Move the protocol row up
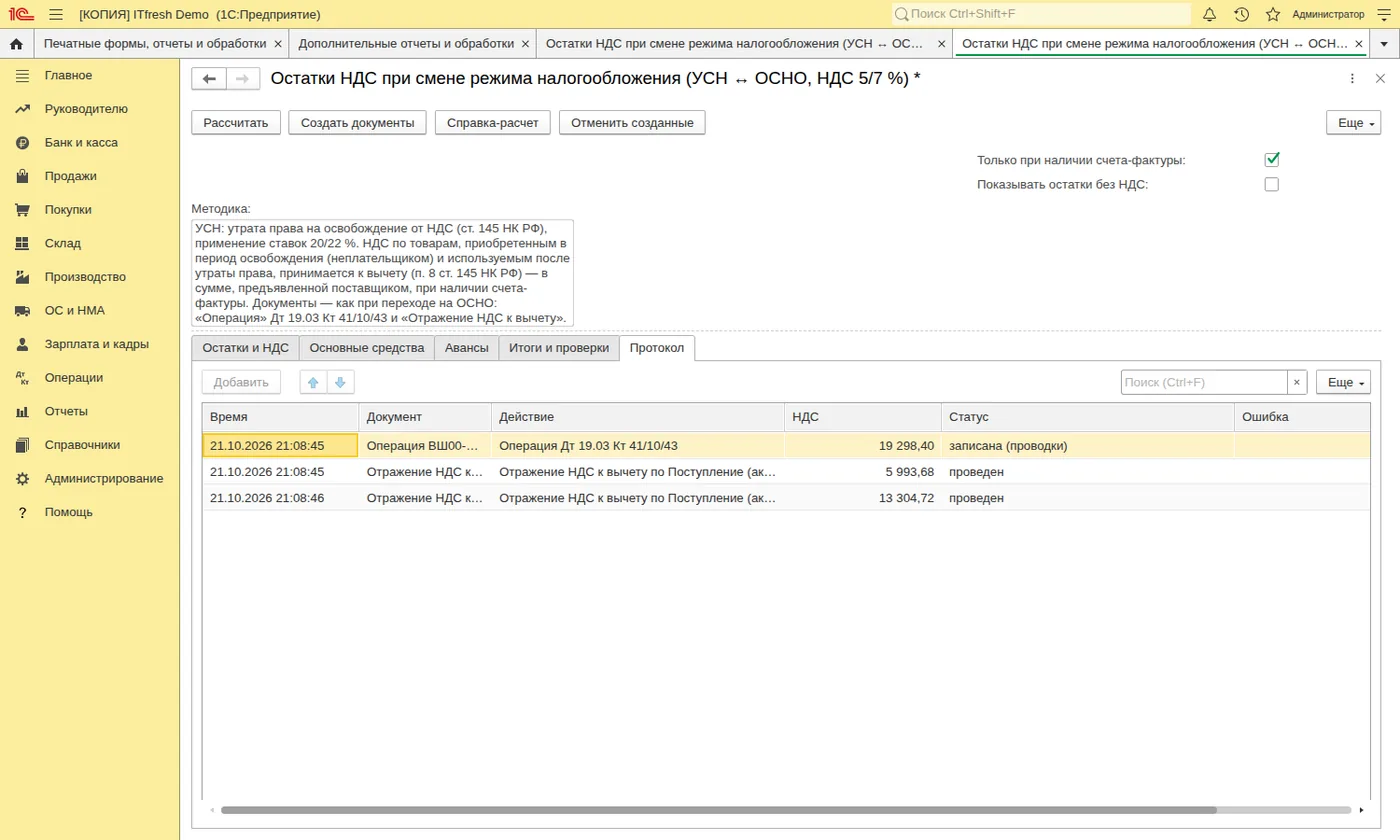This screenshot has height=840, width=1400. pyautogui.click(x=313, y=382)
